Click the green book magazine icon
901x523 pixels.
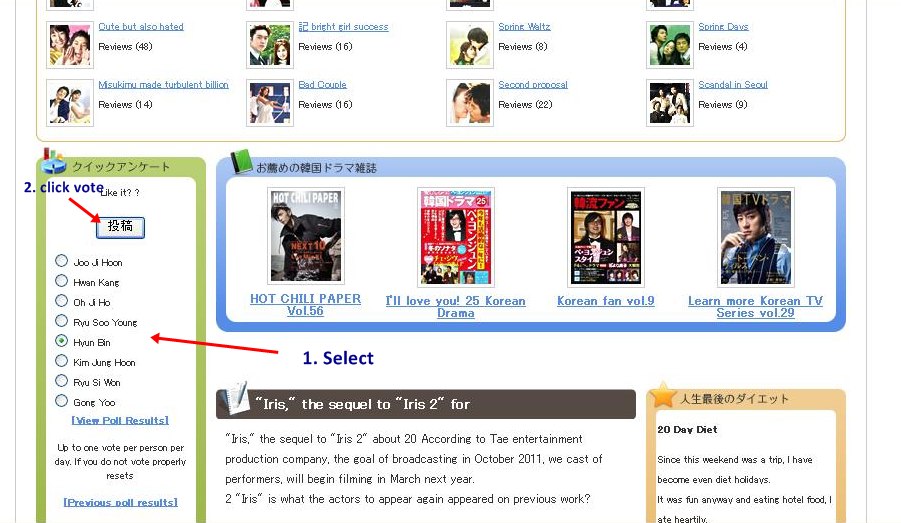(241, 162)
